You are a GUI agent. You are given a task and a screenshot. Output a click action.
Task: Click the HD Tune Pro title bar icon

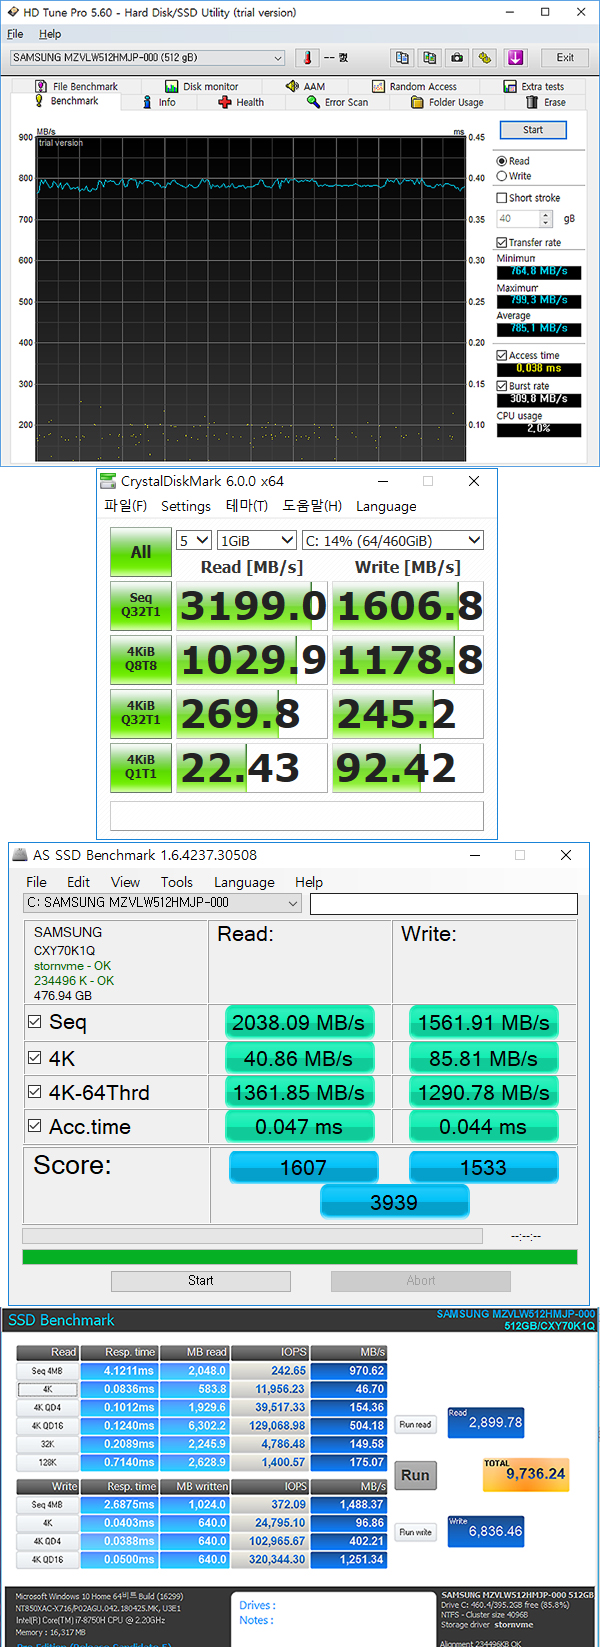coord(11,12)
